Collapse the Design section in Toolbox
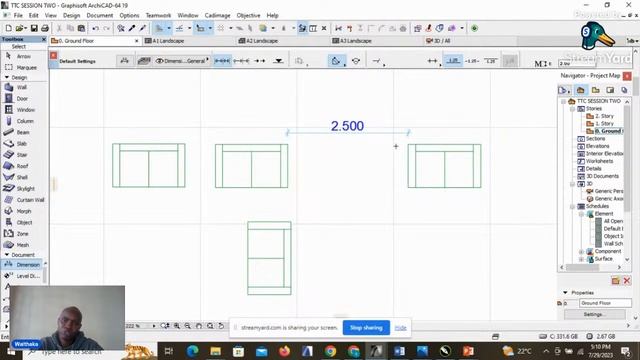 (x=7, y=77)
